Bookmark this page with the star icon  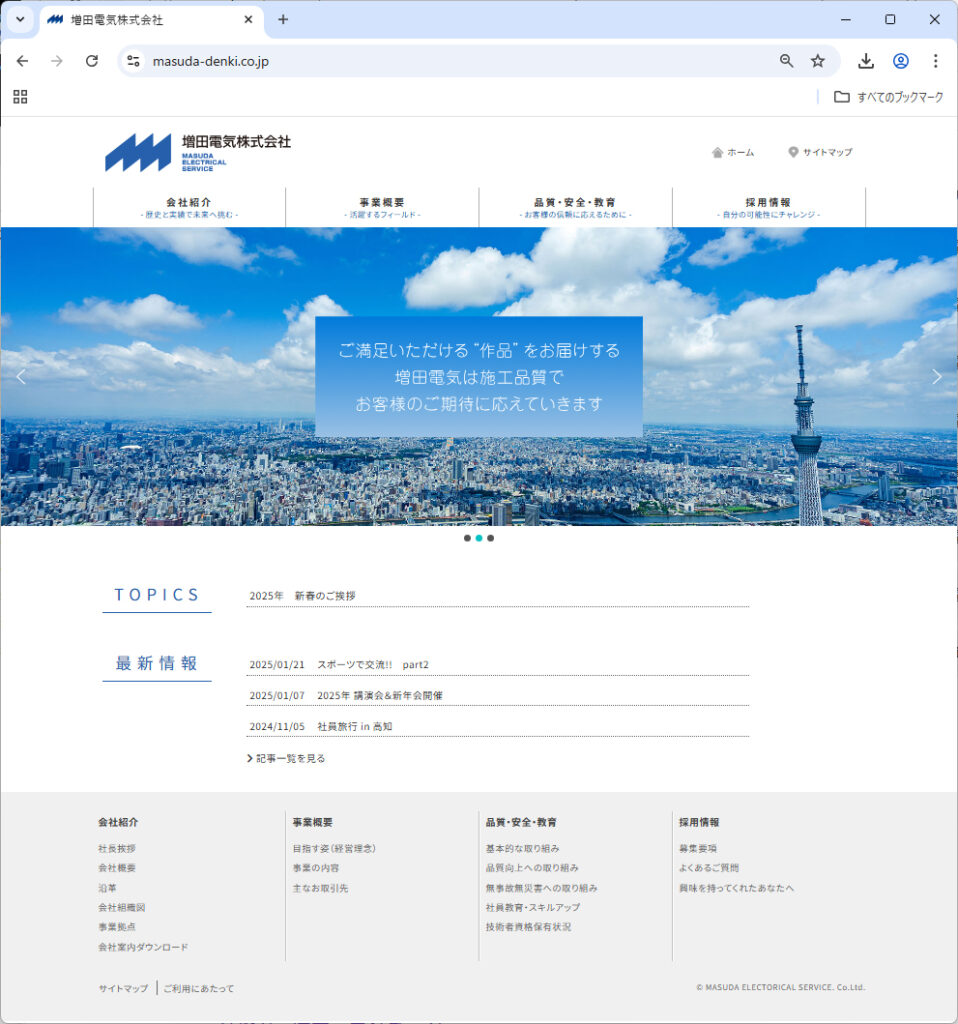(x=818, y=61)
